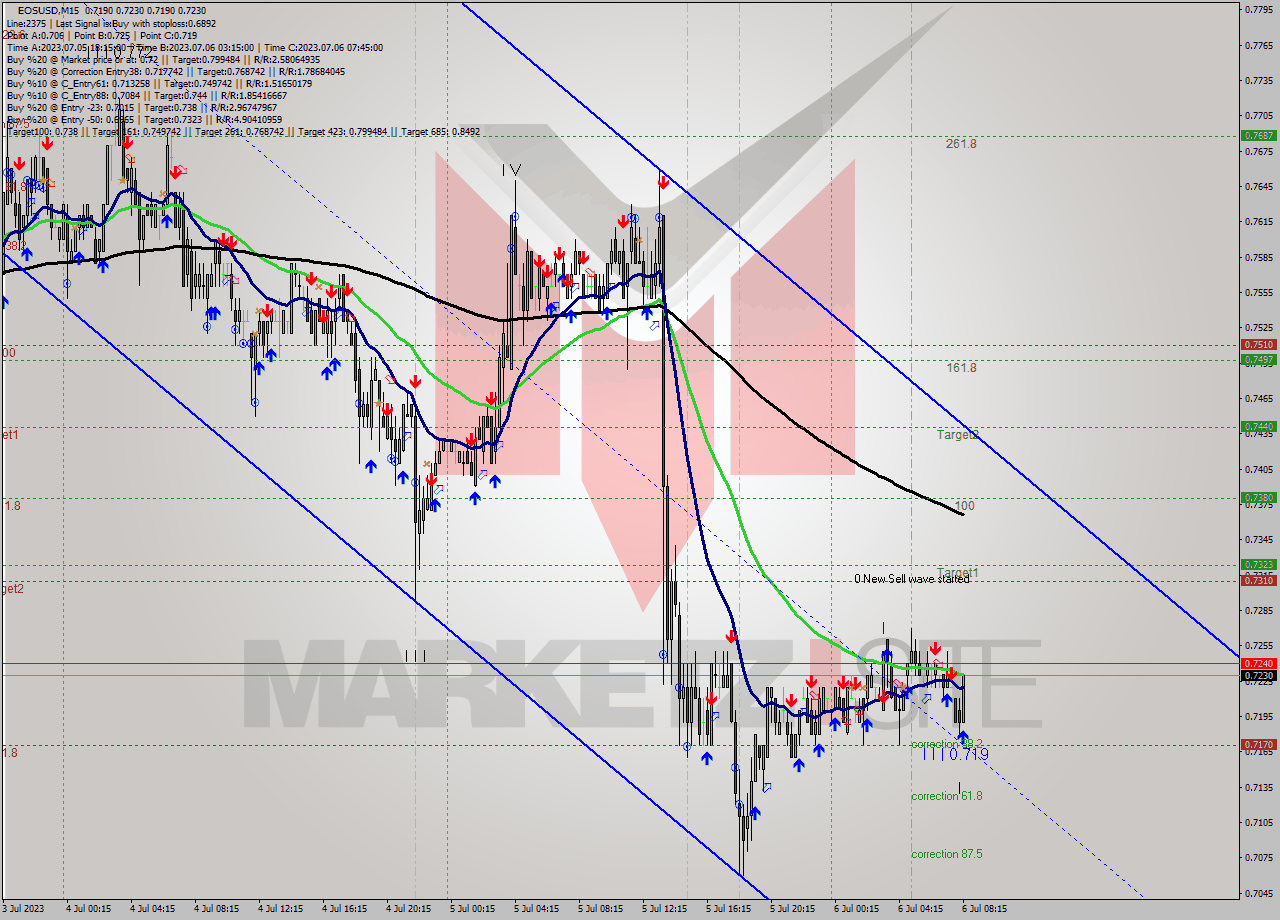
Task: Click the '0 New Sell wave started' annotation
Action: coord(912,579)
